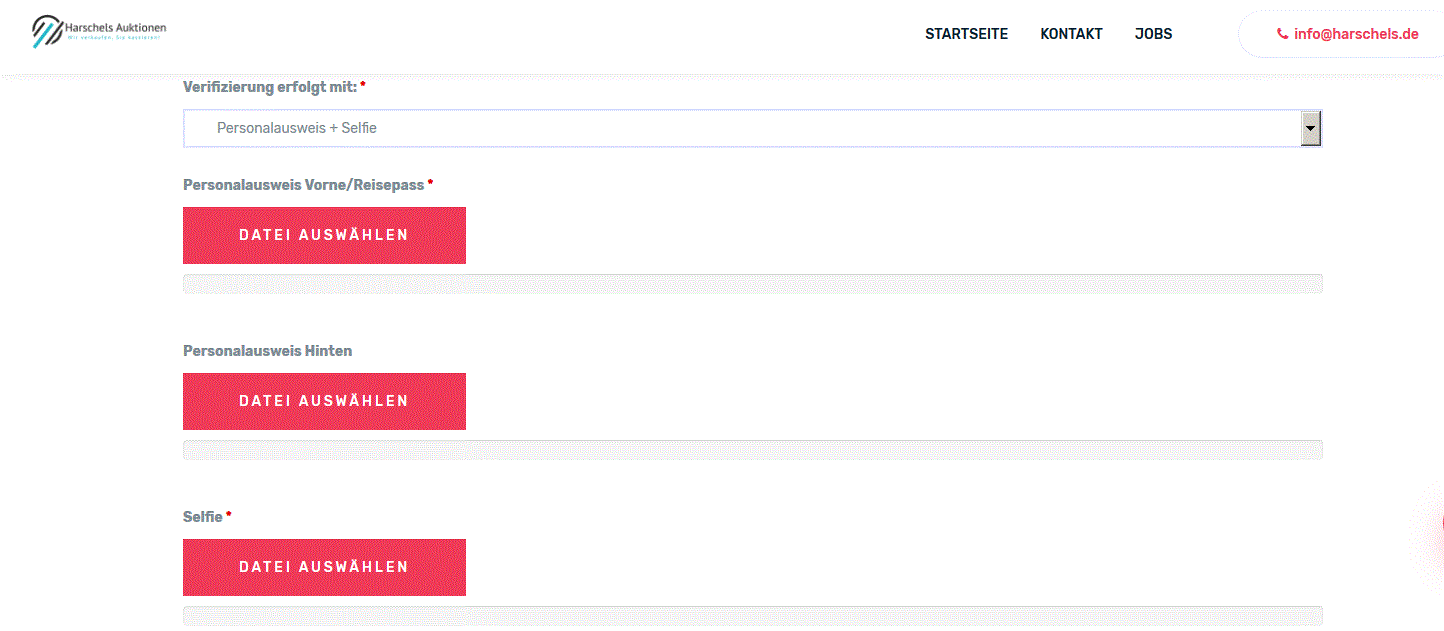Click the progress bar under Personalausweis Vorne upload

tap(752, 284)
